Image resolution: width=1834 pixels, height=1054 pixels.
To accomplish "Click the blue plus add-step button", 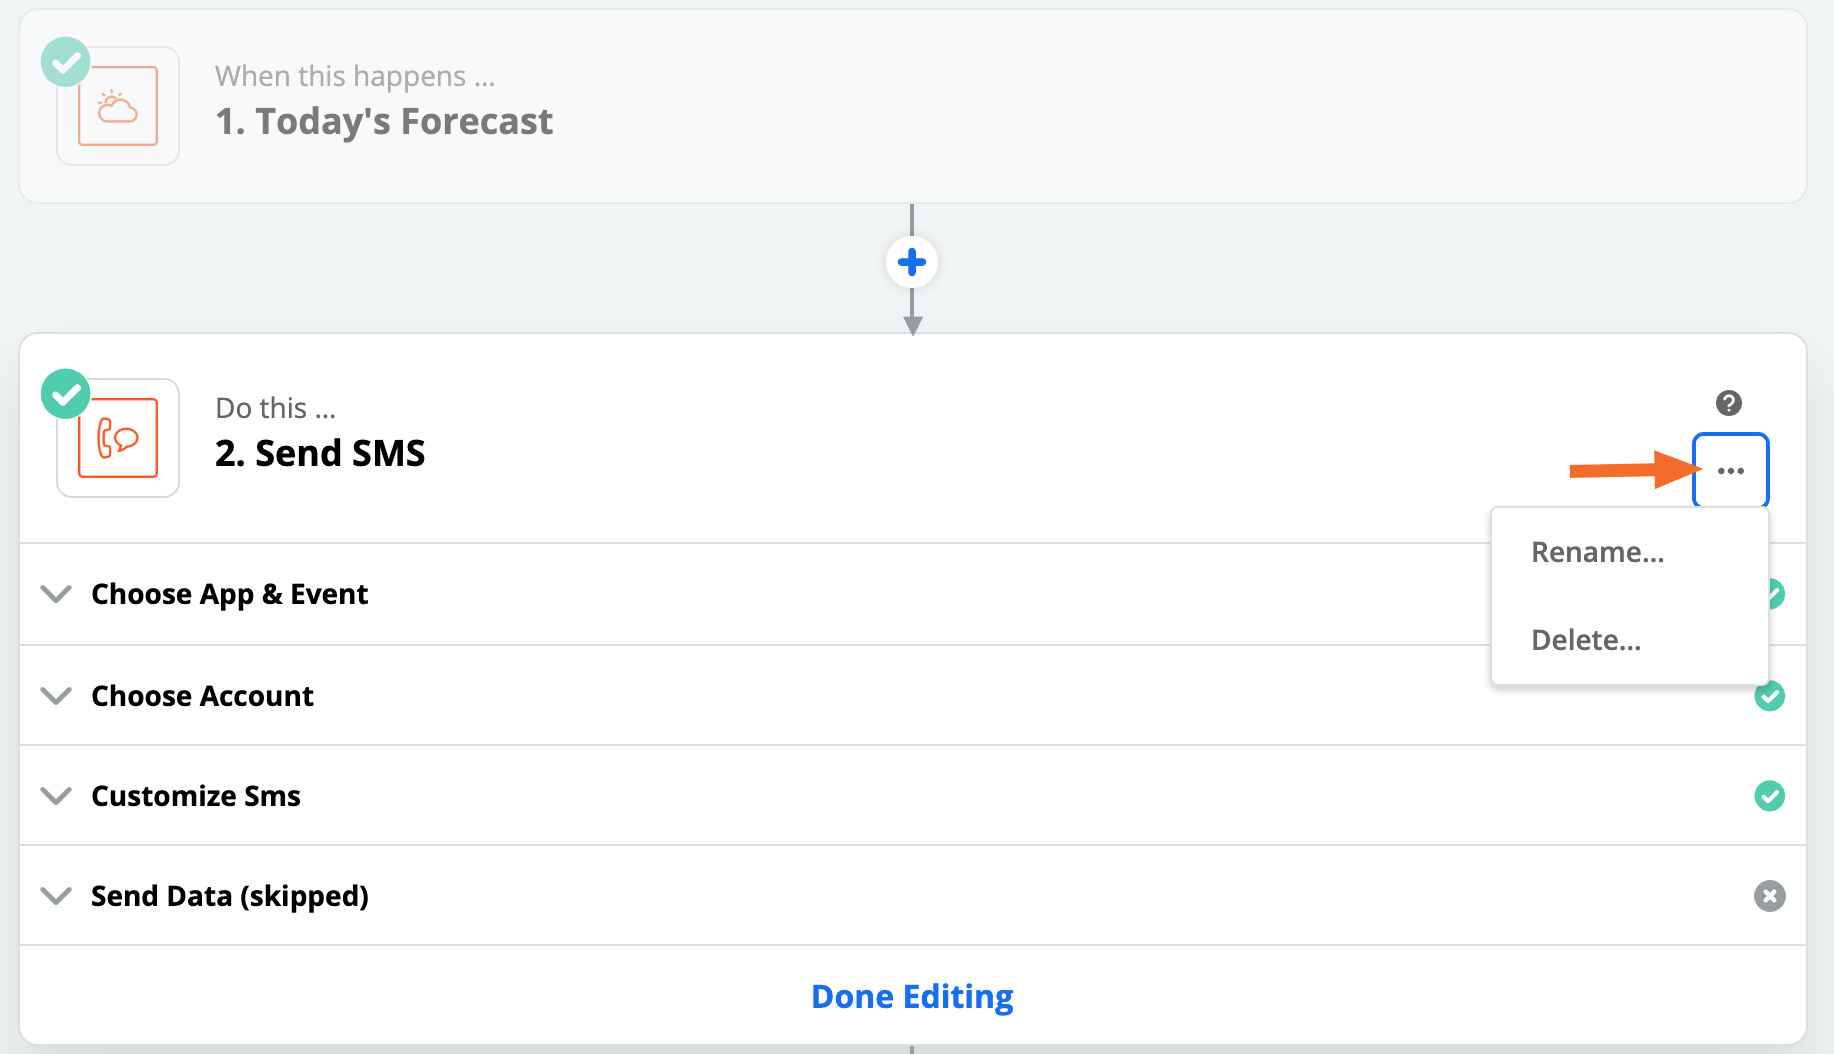I will [912, 263].
